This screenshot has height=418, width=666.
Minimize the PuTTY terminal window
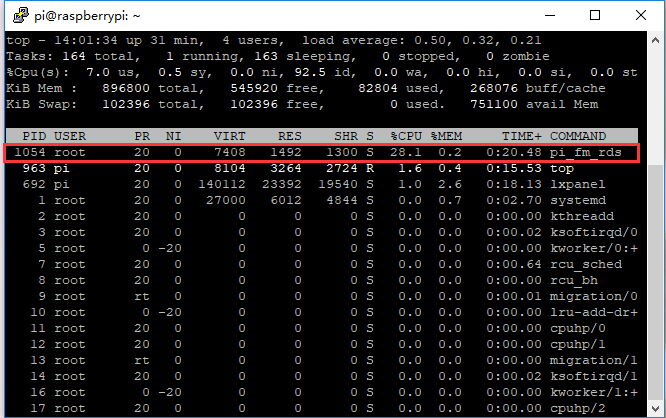coord(549,15)
